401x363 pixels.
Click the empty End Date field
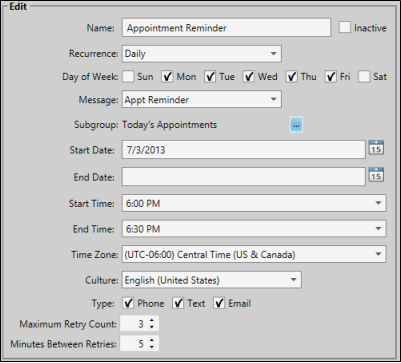244,177
